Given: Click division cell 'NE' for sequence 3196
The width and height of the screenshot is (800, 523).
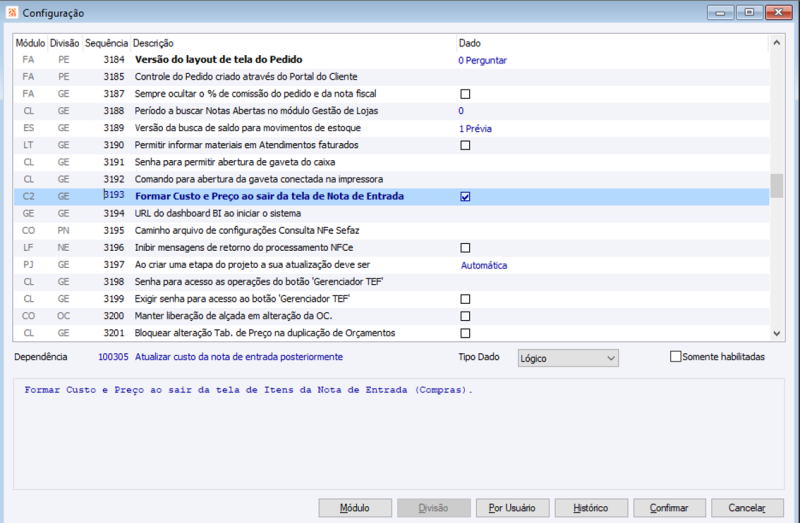Looking at the screenshot, I should 63,248.
